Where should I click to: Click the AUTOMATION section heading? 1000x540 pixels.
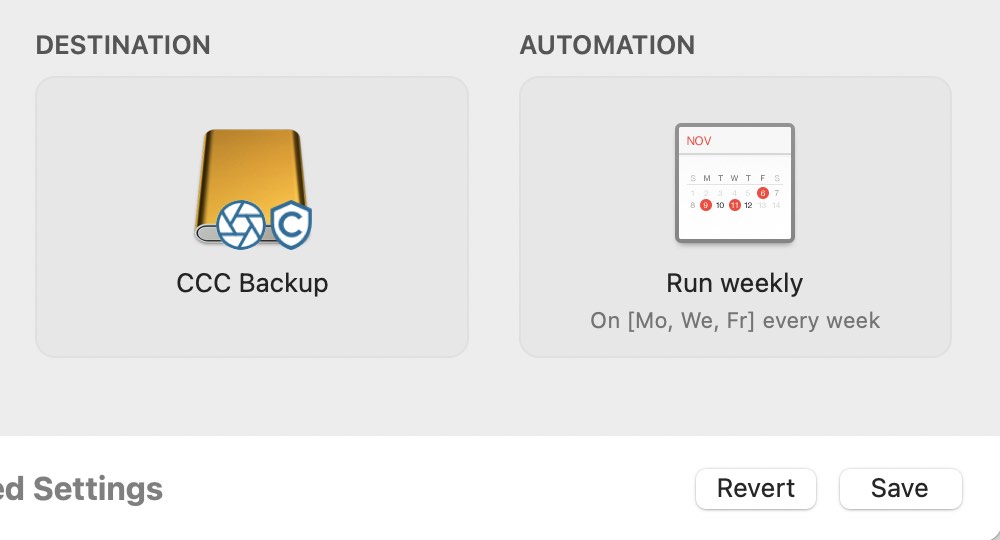pos(607,45)
